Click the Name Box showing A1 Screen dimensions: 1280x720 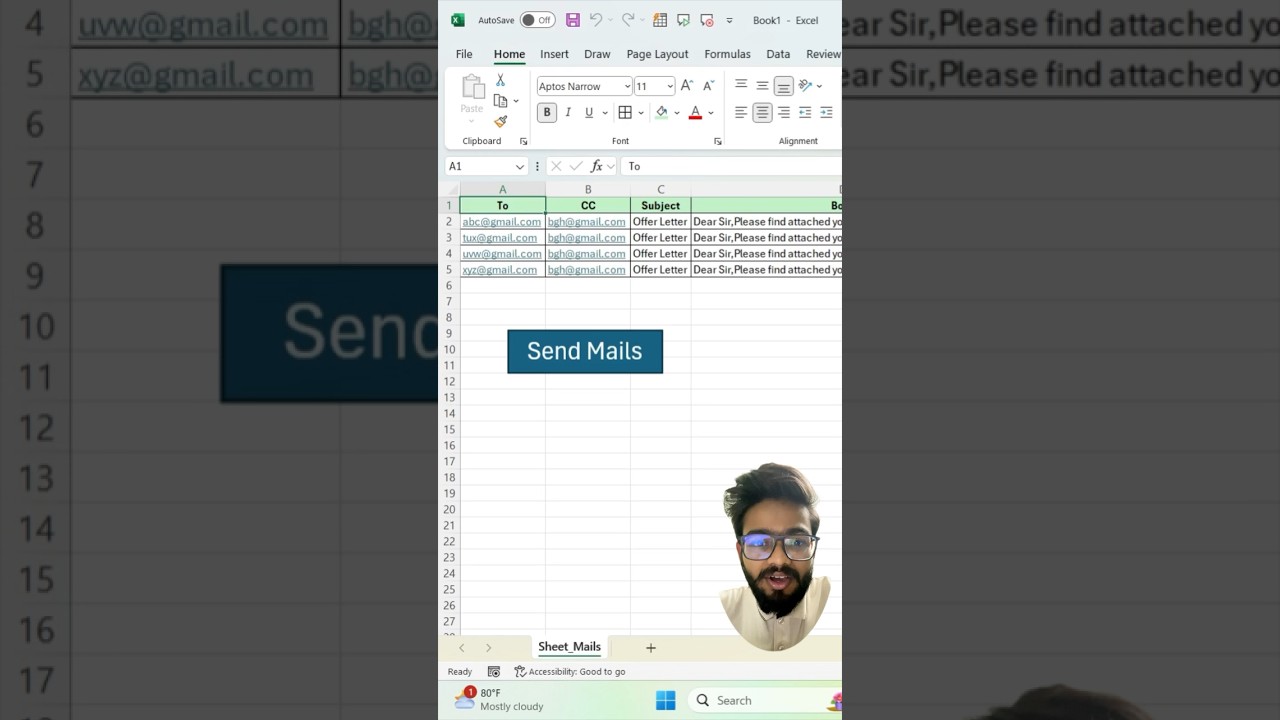(485, 166)
